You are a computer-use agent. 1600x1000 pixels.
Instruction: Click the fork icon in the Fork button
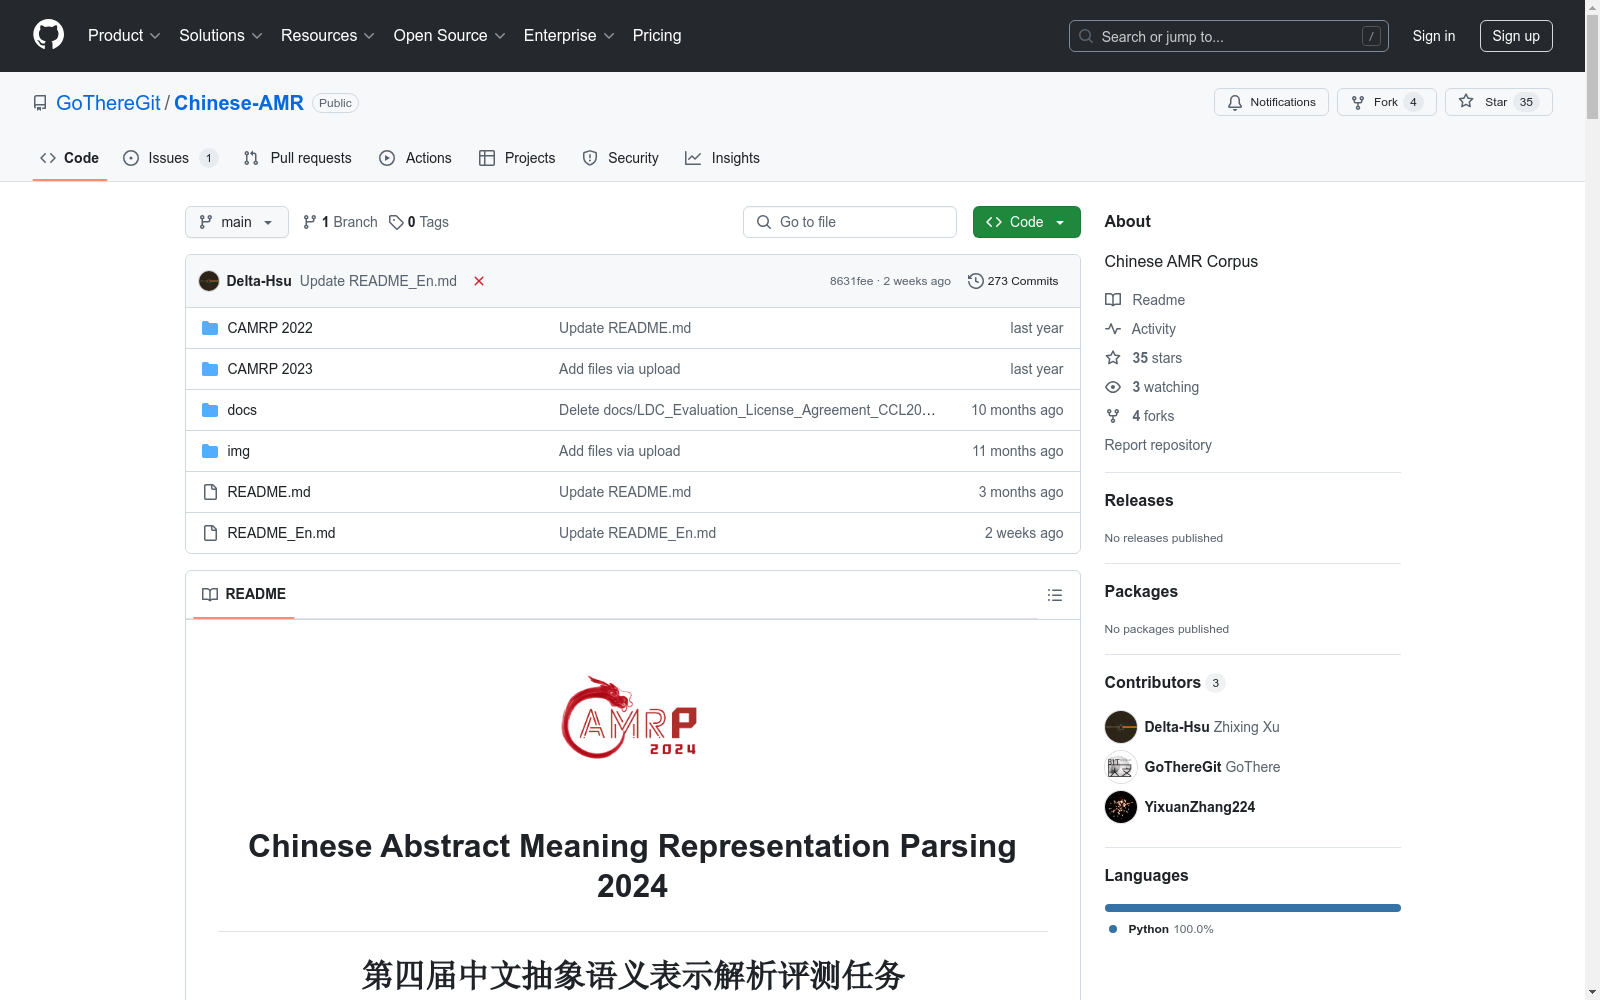pos(1358,102)
